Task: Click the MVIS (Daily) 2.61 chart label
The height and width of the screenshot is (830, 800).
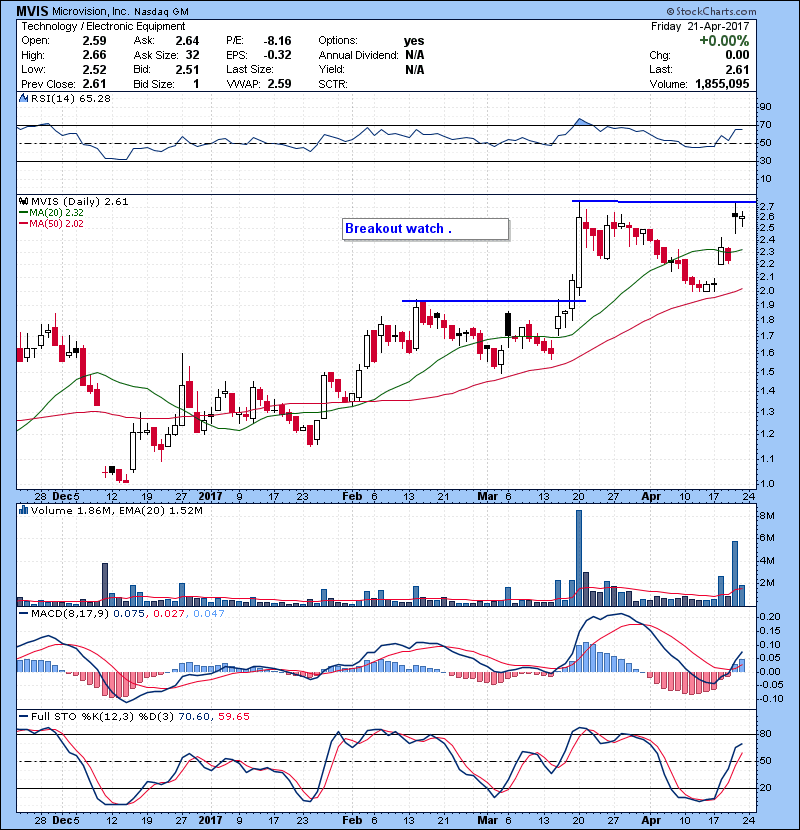Action: (x=79, y=202)
